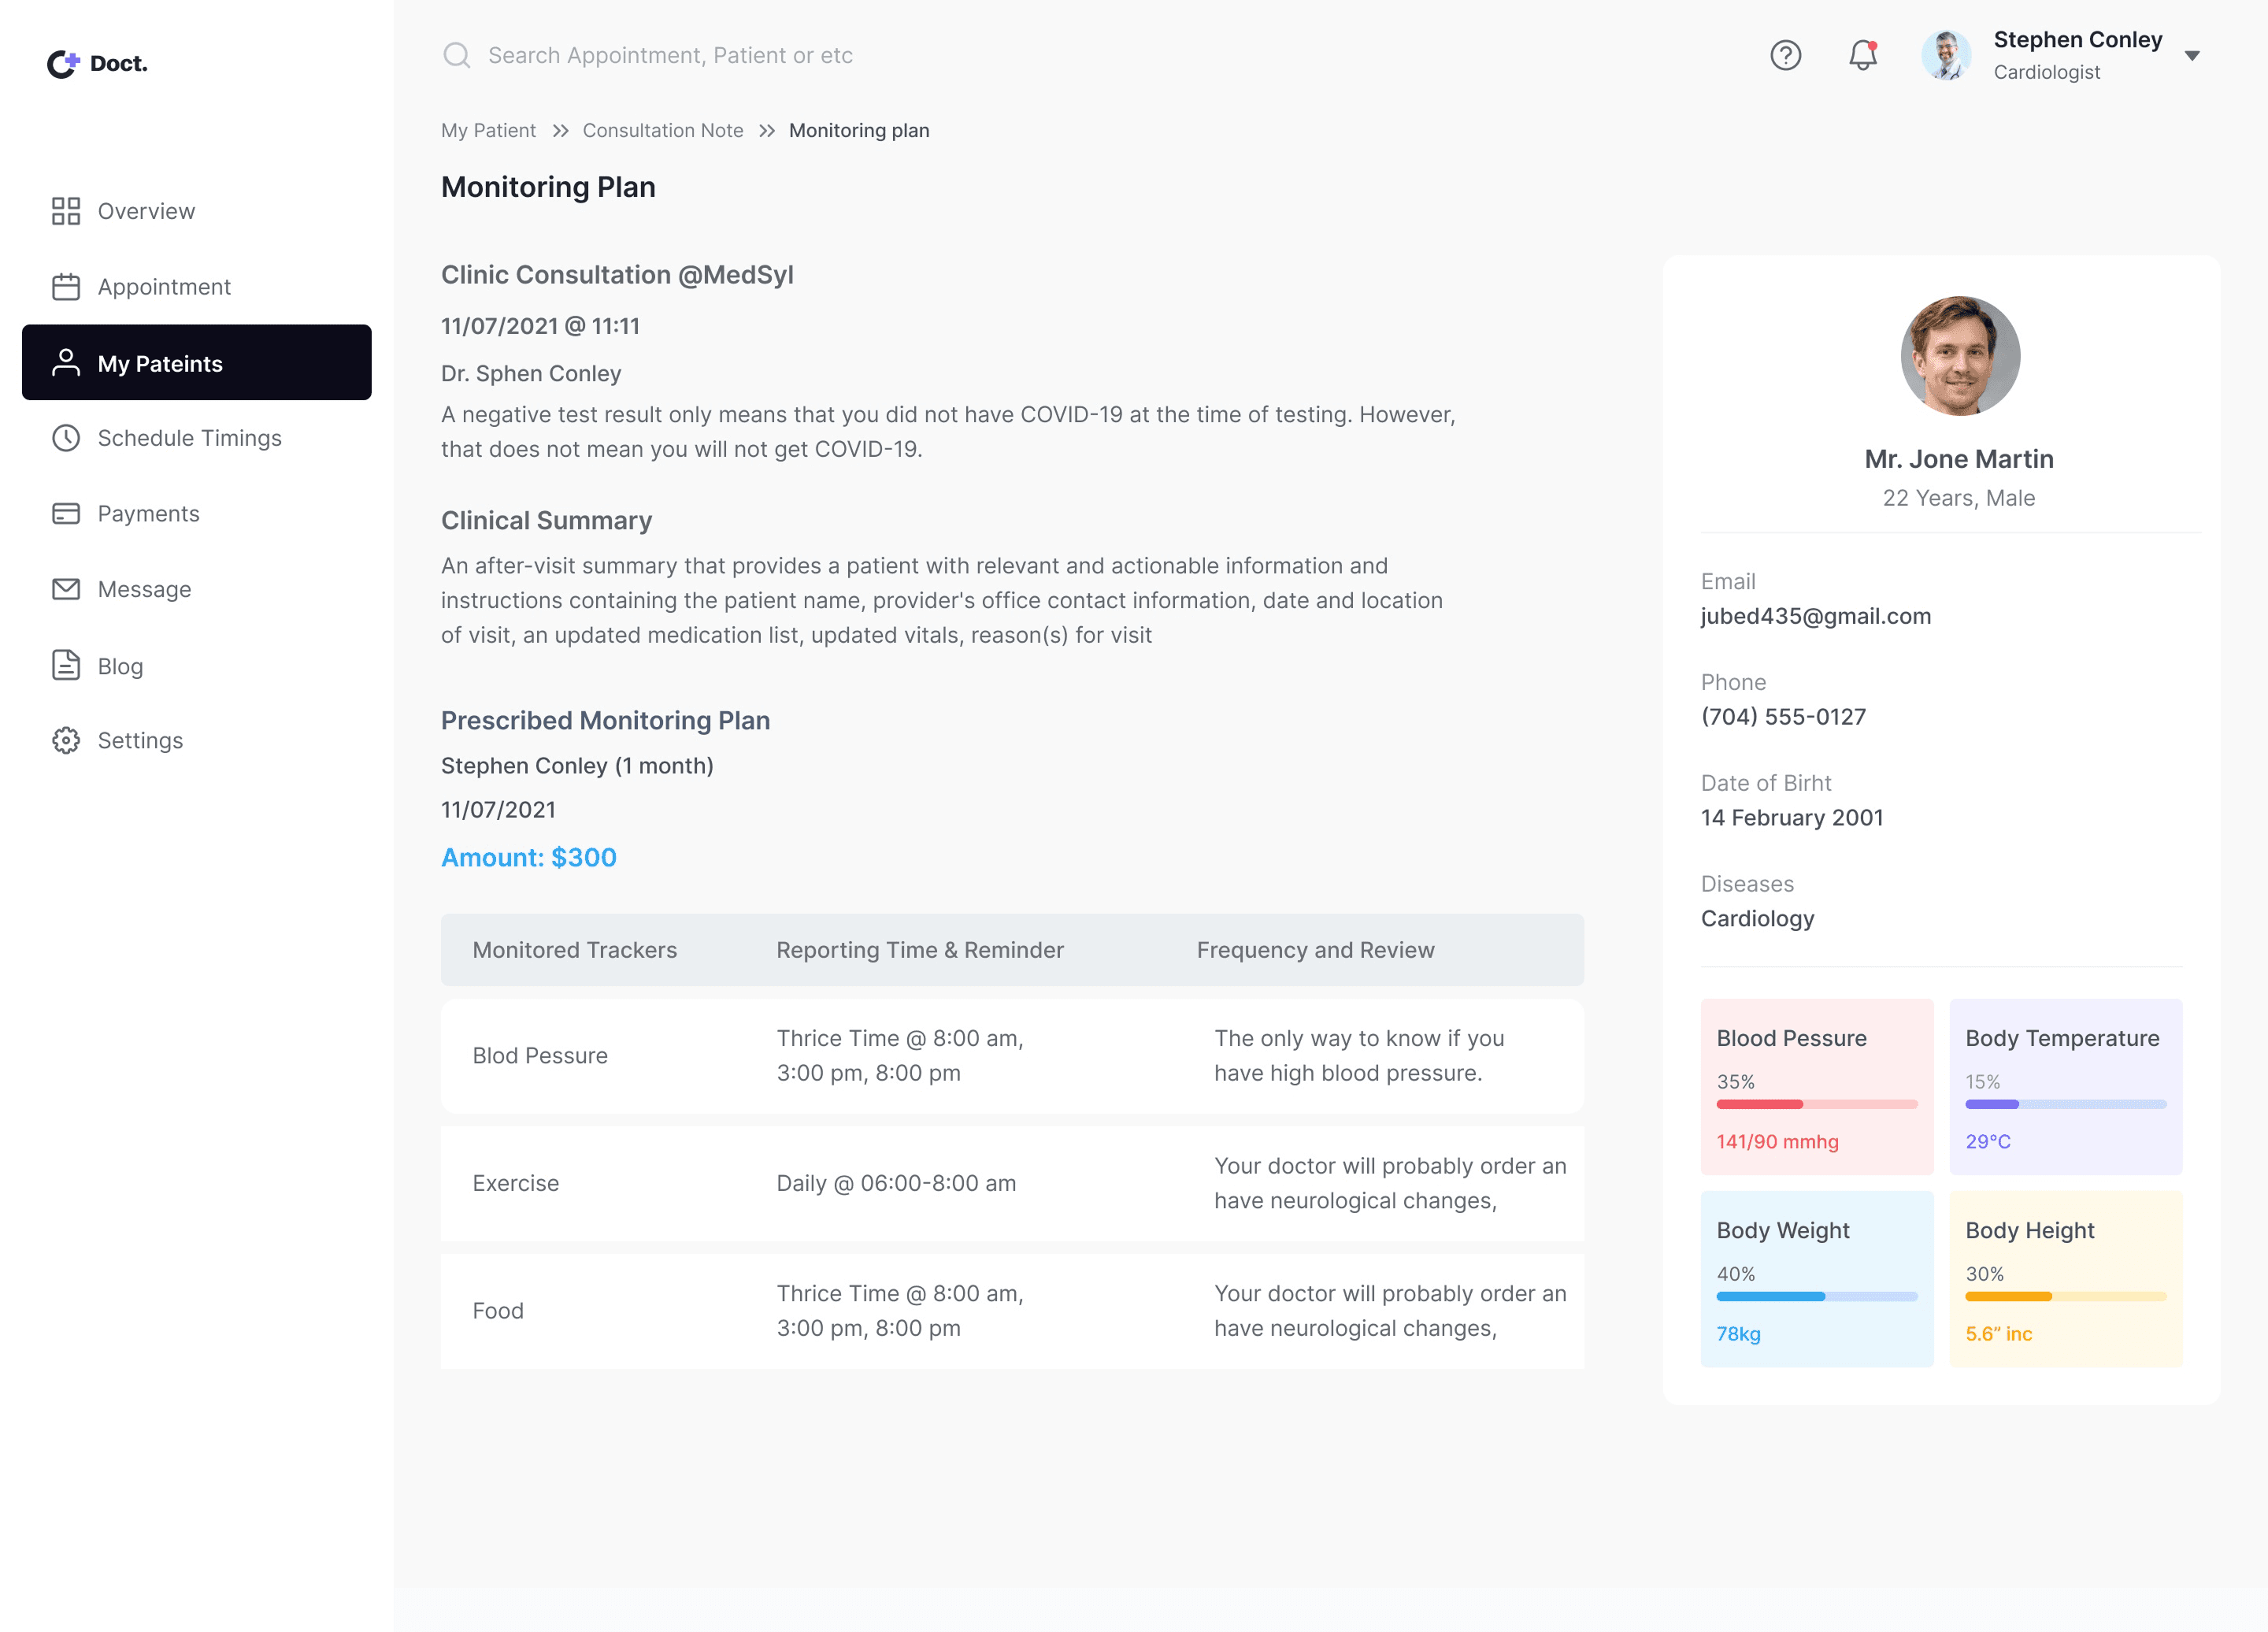Click the Doct. logo icon
The height and width of the screenshot is (1632, 2268).
(63, 63)
